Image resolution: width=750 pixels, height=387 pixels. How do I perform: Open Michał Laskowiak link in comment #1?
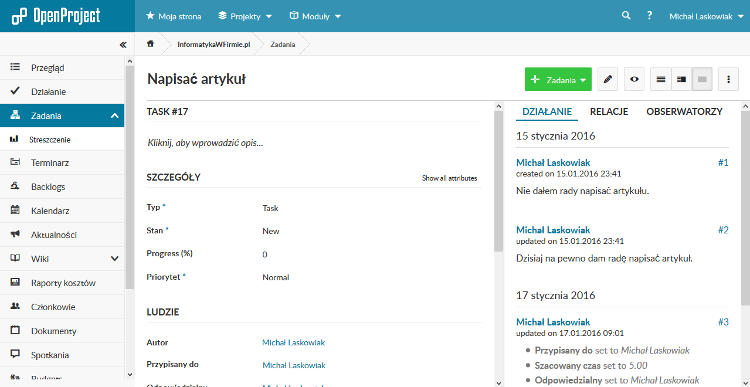(x=553, y=163)
